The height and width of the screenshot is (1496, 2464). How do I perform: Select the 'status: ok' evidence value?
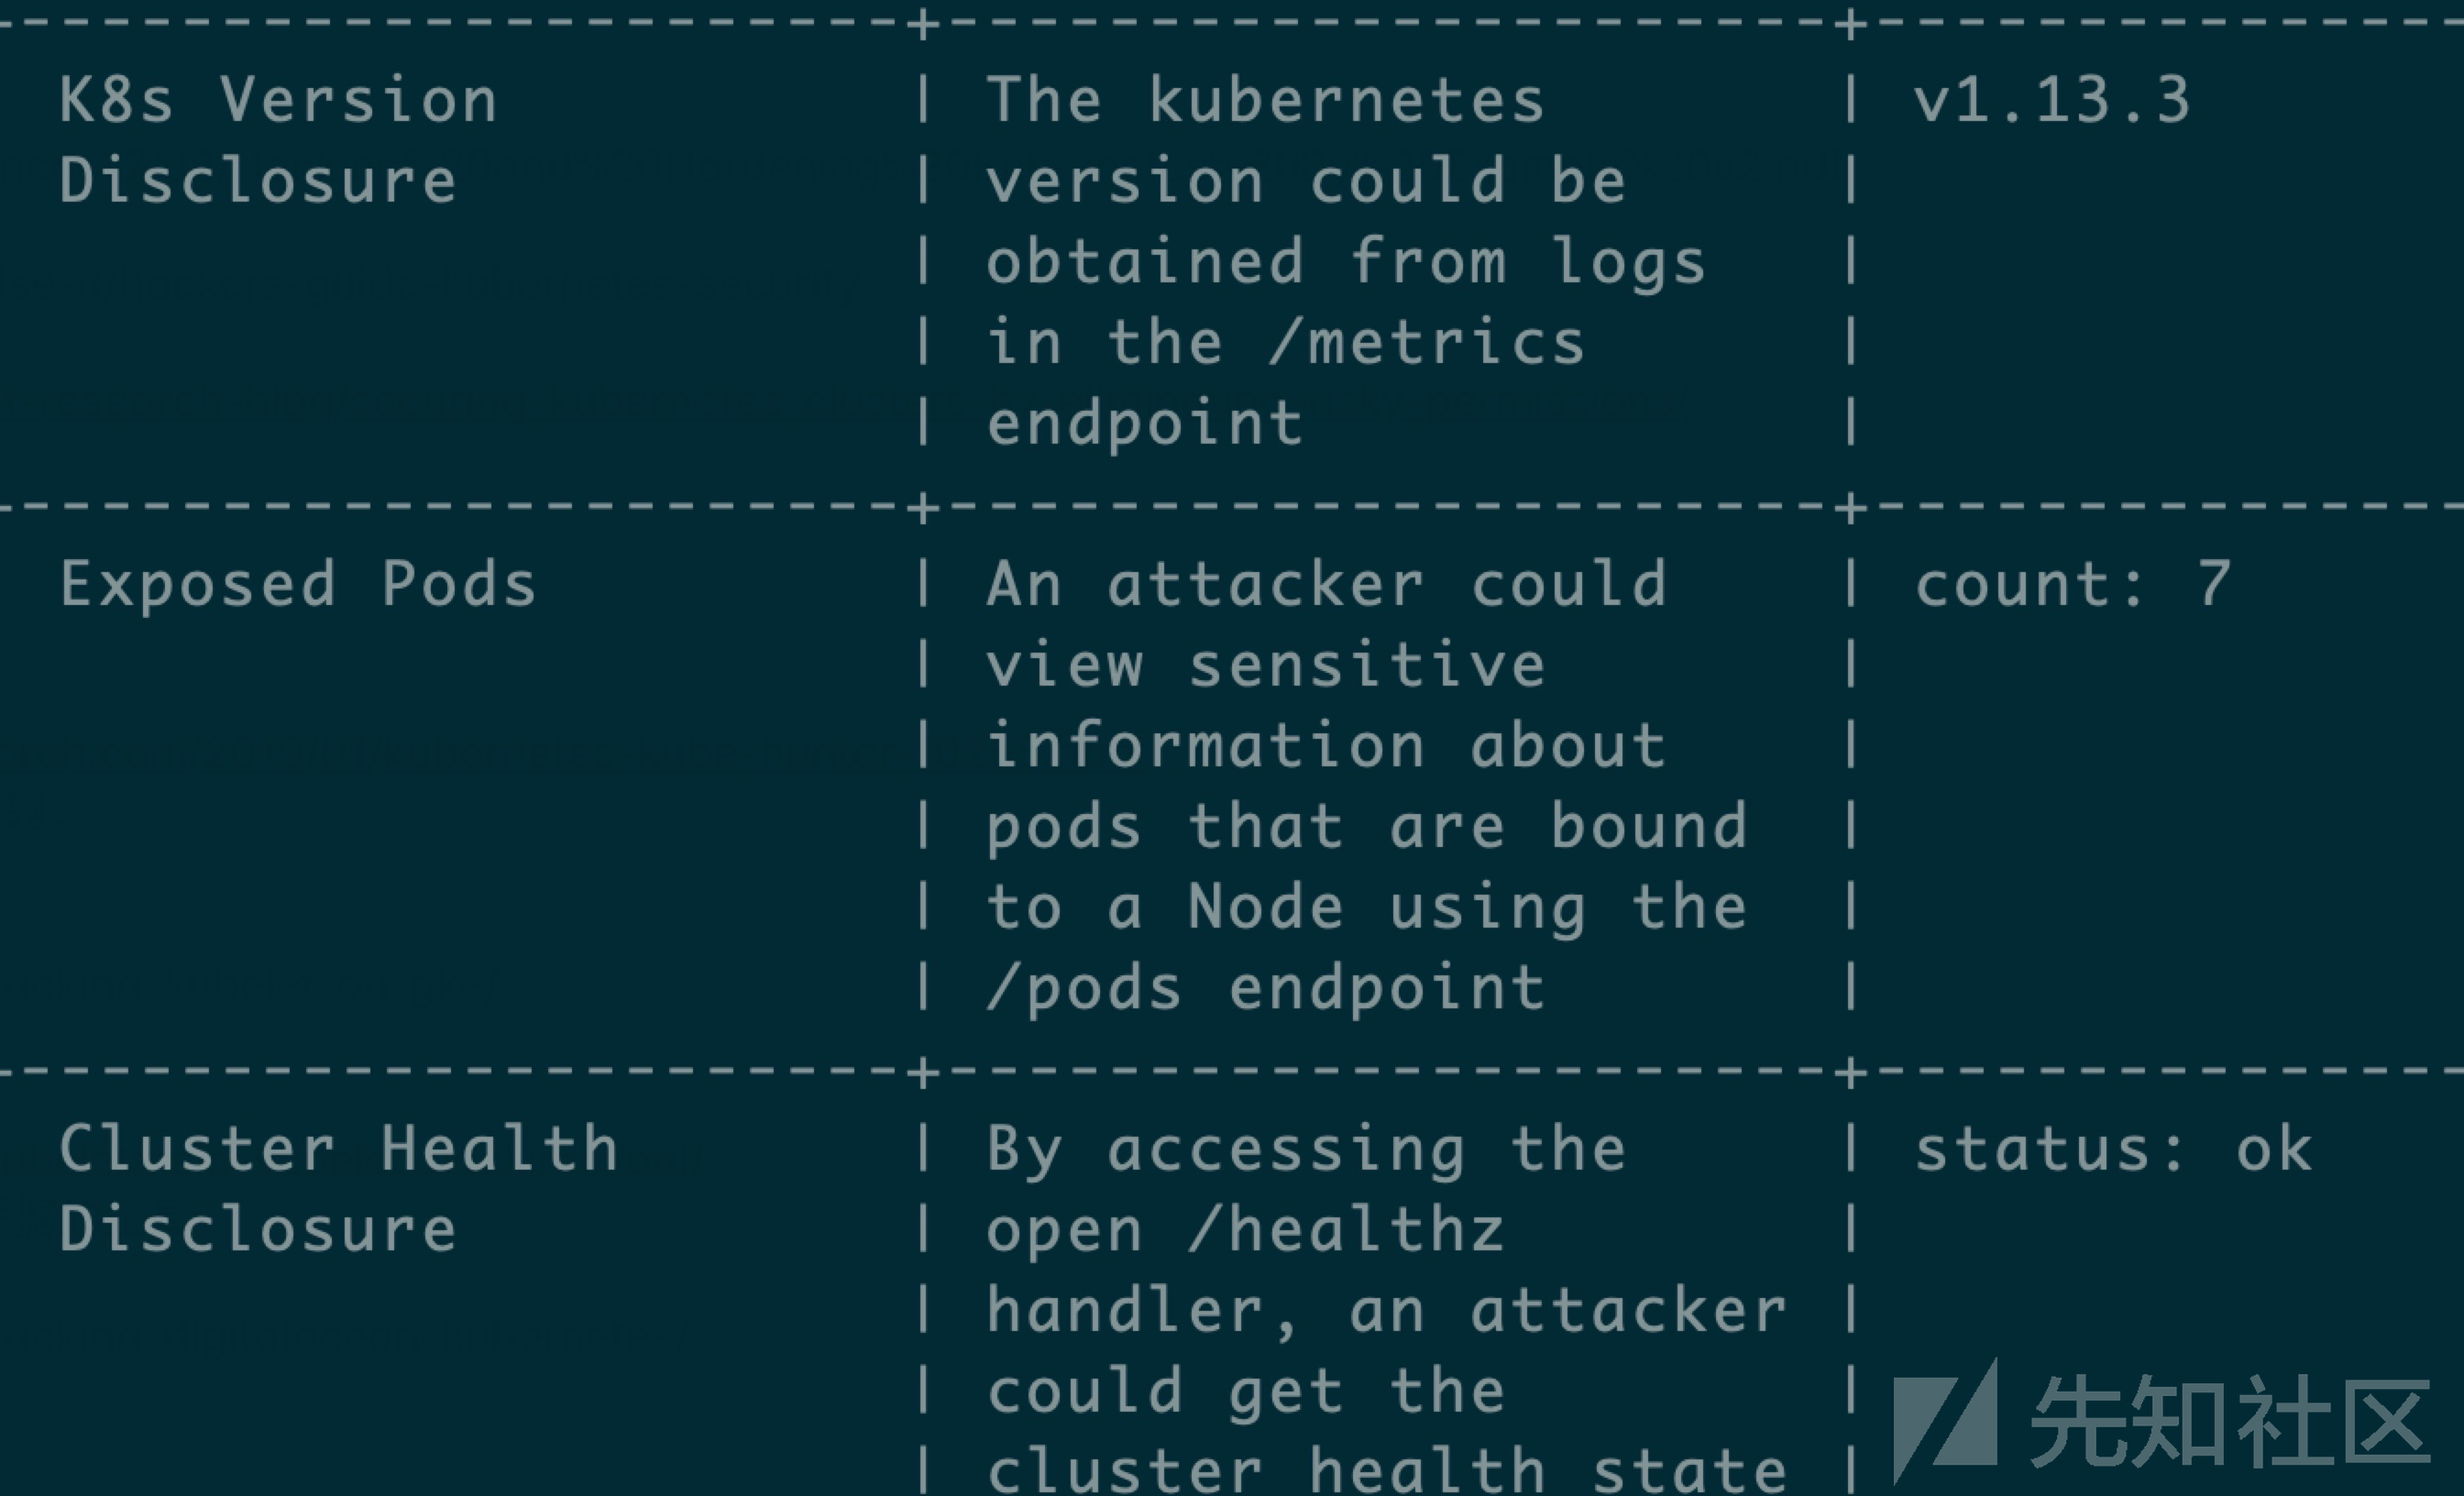pos(2112,1148)
